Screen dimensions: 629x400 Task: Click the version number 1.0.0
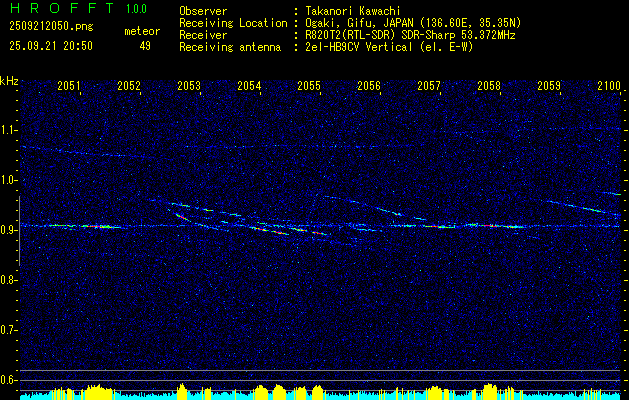[136, 9]
